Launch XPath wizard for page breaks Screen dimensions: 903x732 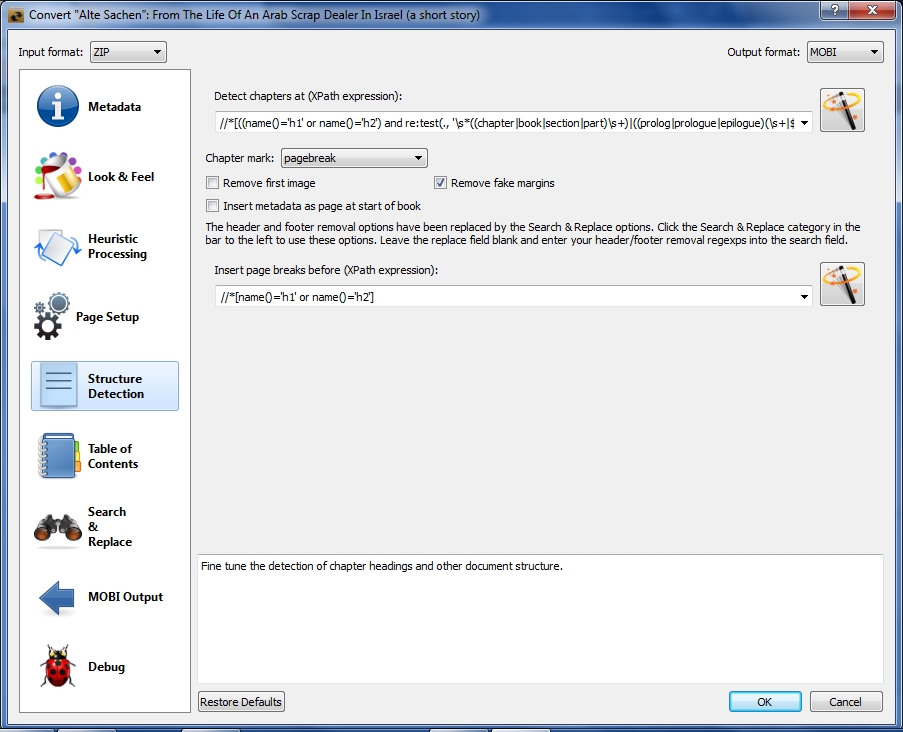coord(842,284)
